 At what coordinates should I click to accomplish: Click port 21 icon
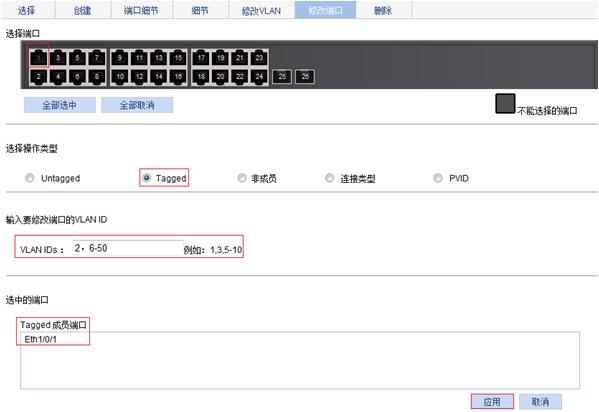(240, 58)
